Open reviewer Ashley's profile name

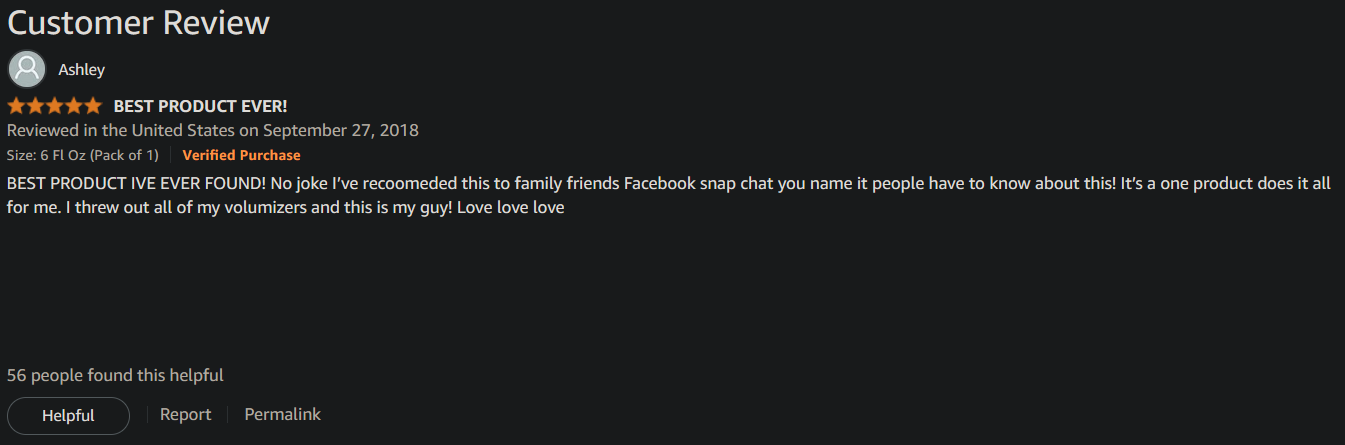pos(81,70)
